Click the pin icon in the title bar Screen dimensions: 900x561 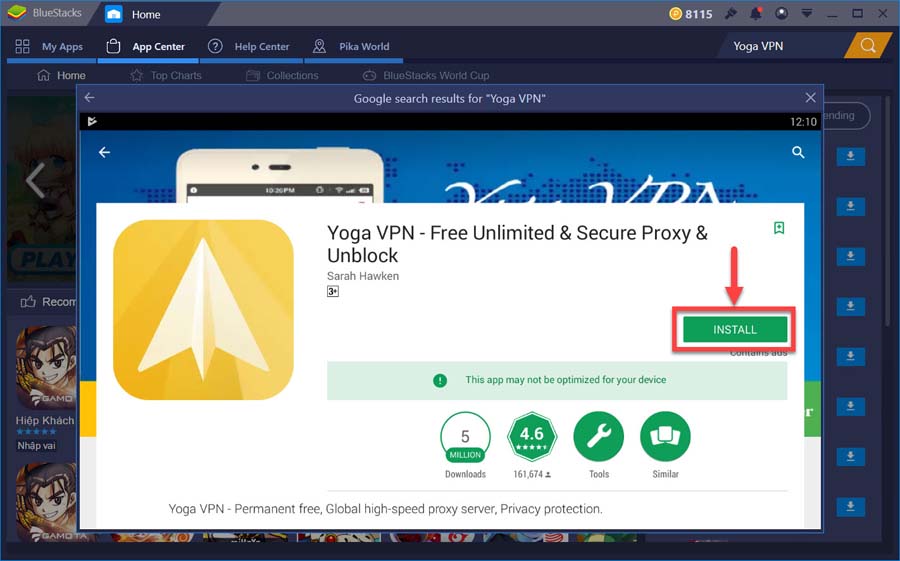tap(731, 13)
